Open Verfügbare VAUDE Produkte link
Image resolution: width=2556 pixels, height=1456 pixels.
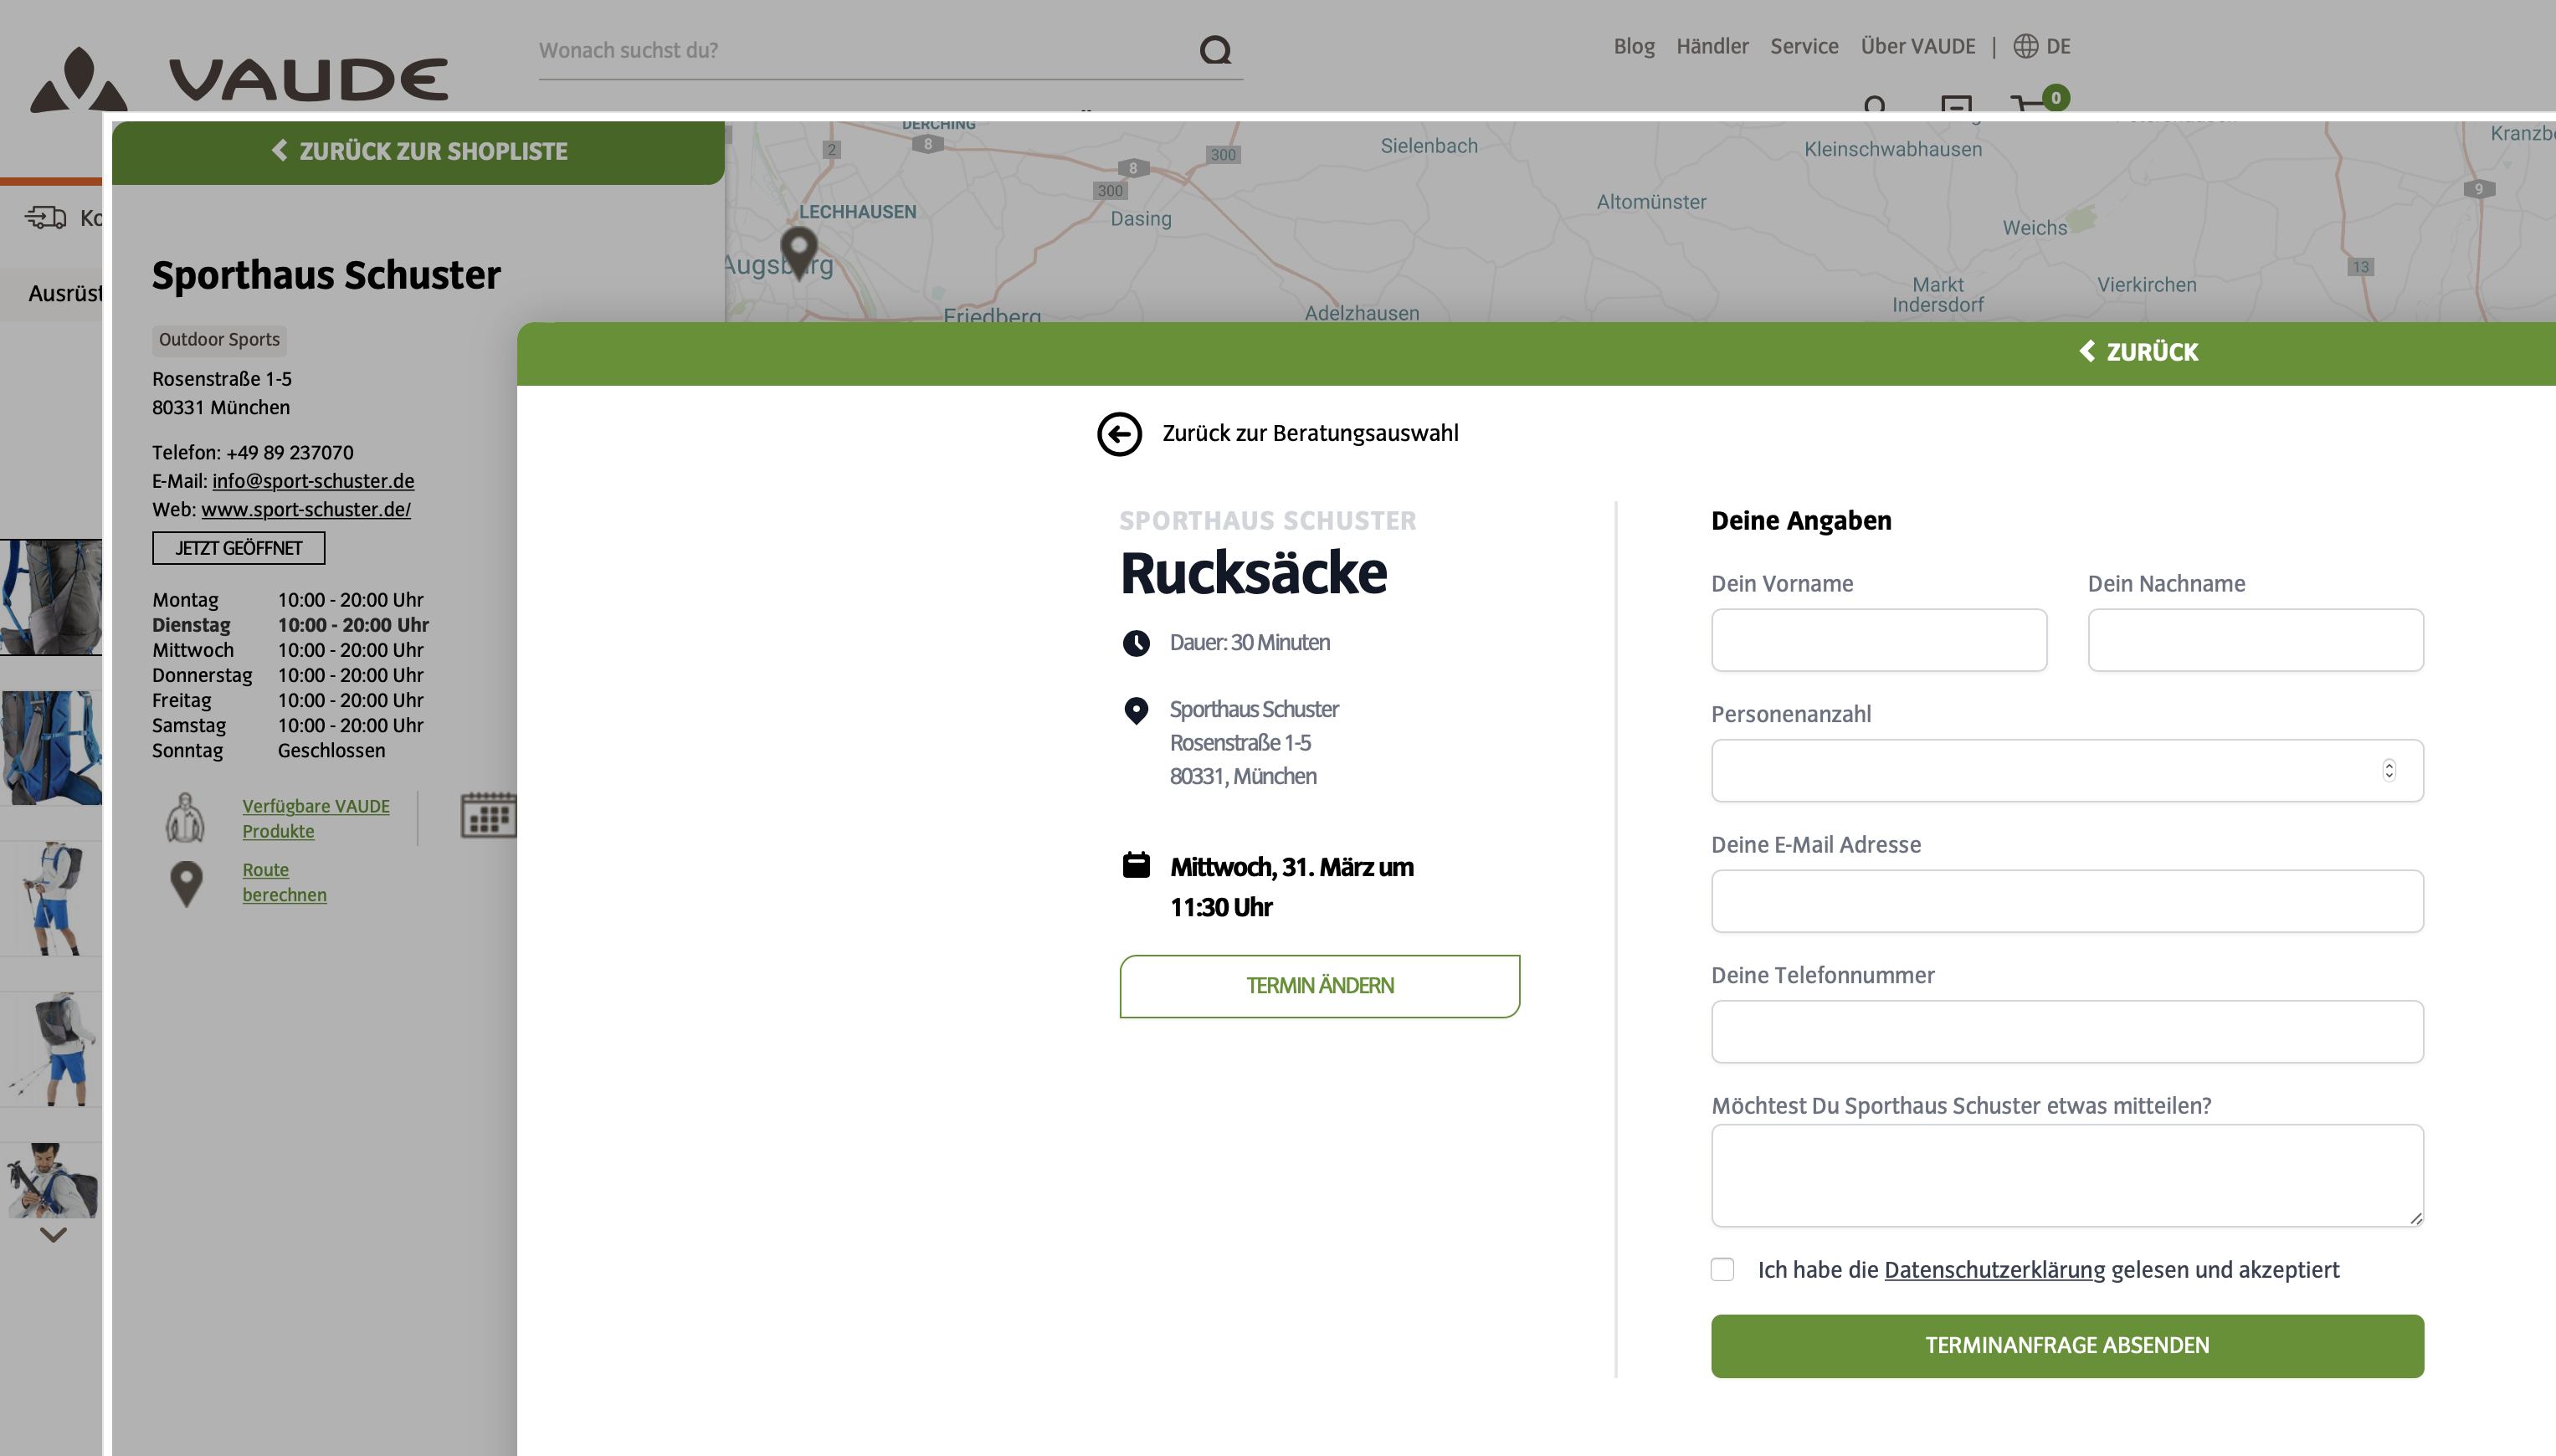(x=316, y=818)
